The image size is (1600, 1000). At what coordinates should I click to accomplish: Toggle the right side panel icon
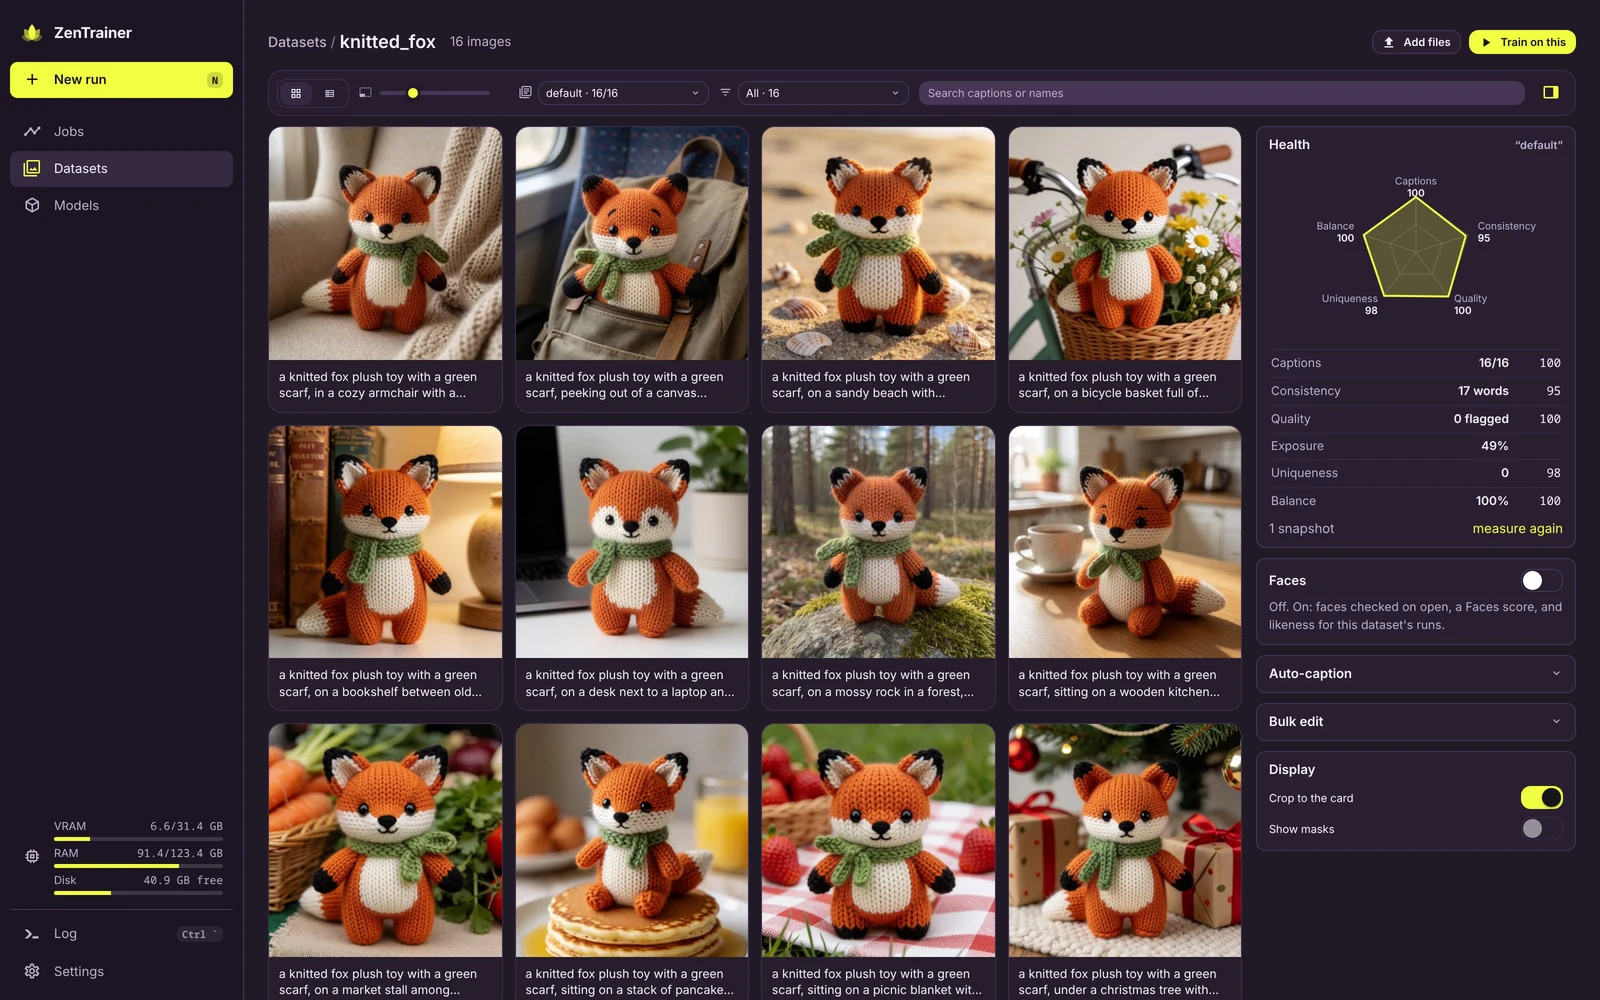point(1551,92)
